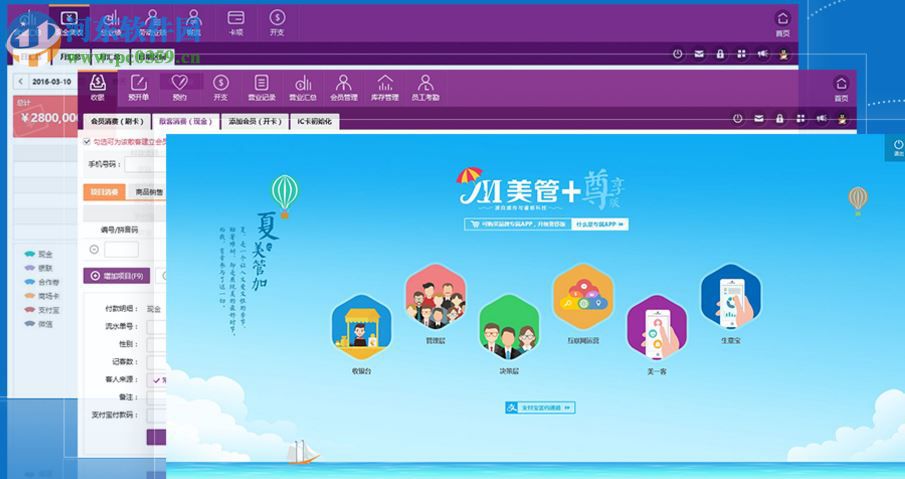Open the 美一客 phone hexagon icon

(x=656, y=327)
